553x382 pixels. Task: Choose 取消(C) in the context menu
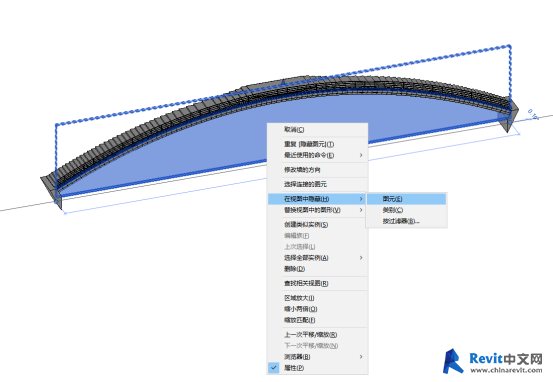pos(317,129)
